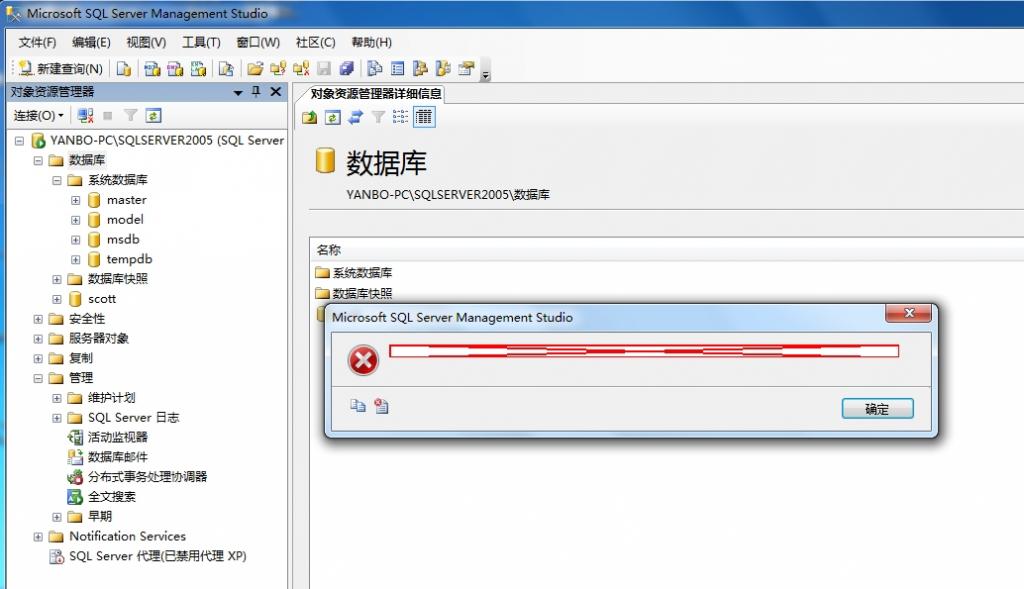Open the 编辑(E) menu
Viewport: 1024px width, 589px height.
coord(91,42)
